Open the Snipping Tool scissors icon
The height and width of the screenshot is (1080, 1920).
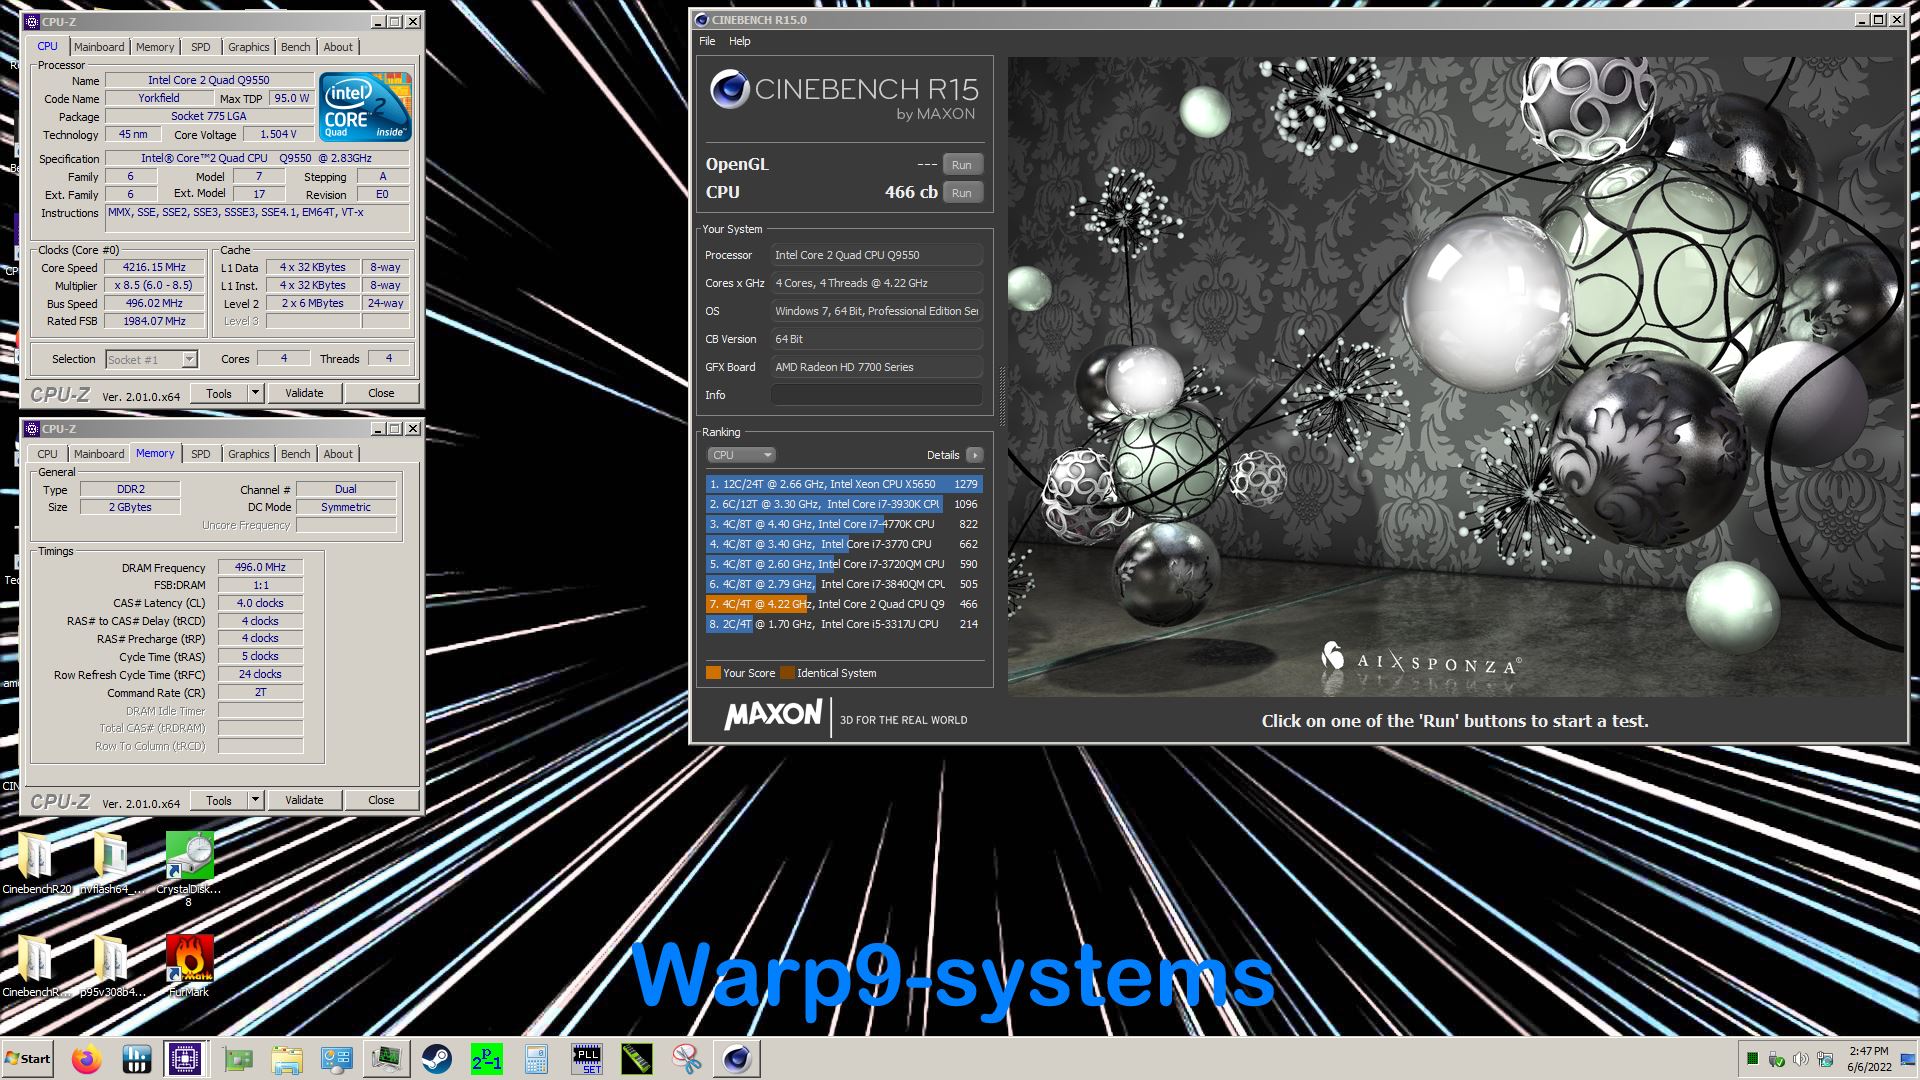pyautogui.click(x=686, y=1059)
